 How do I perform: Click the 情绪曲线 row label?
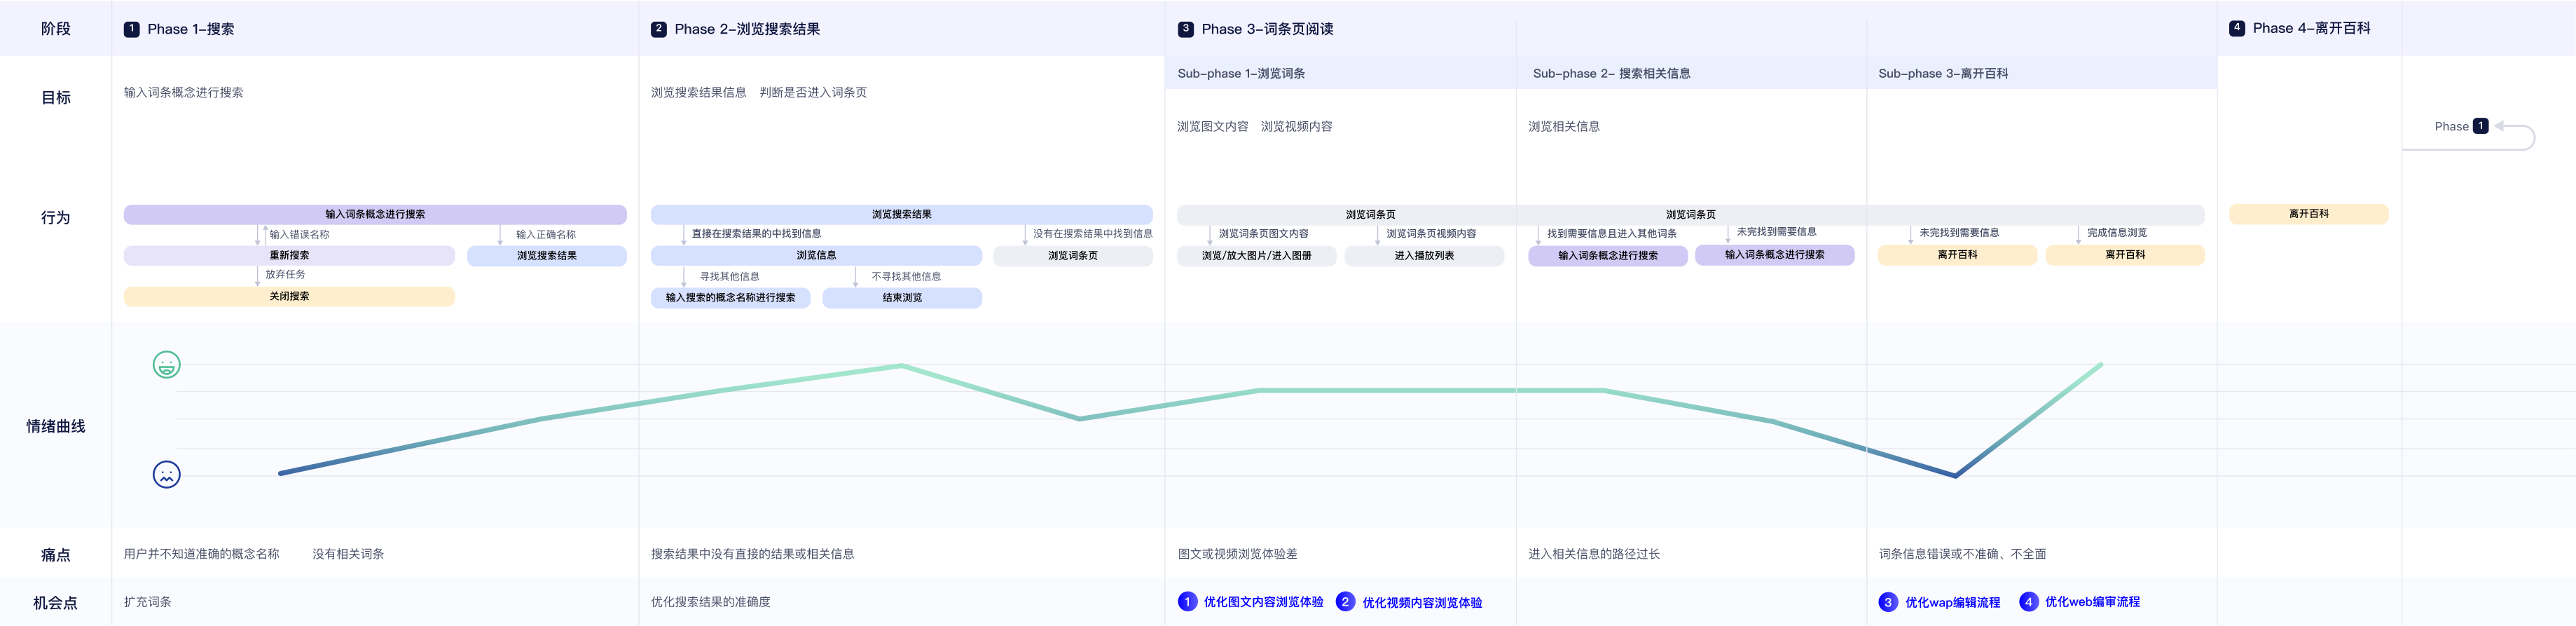click(x=56, y=426)
